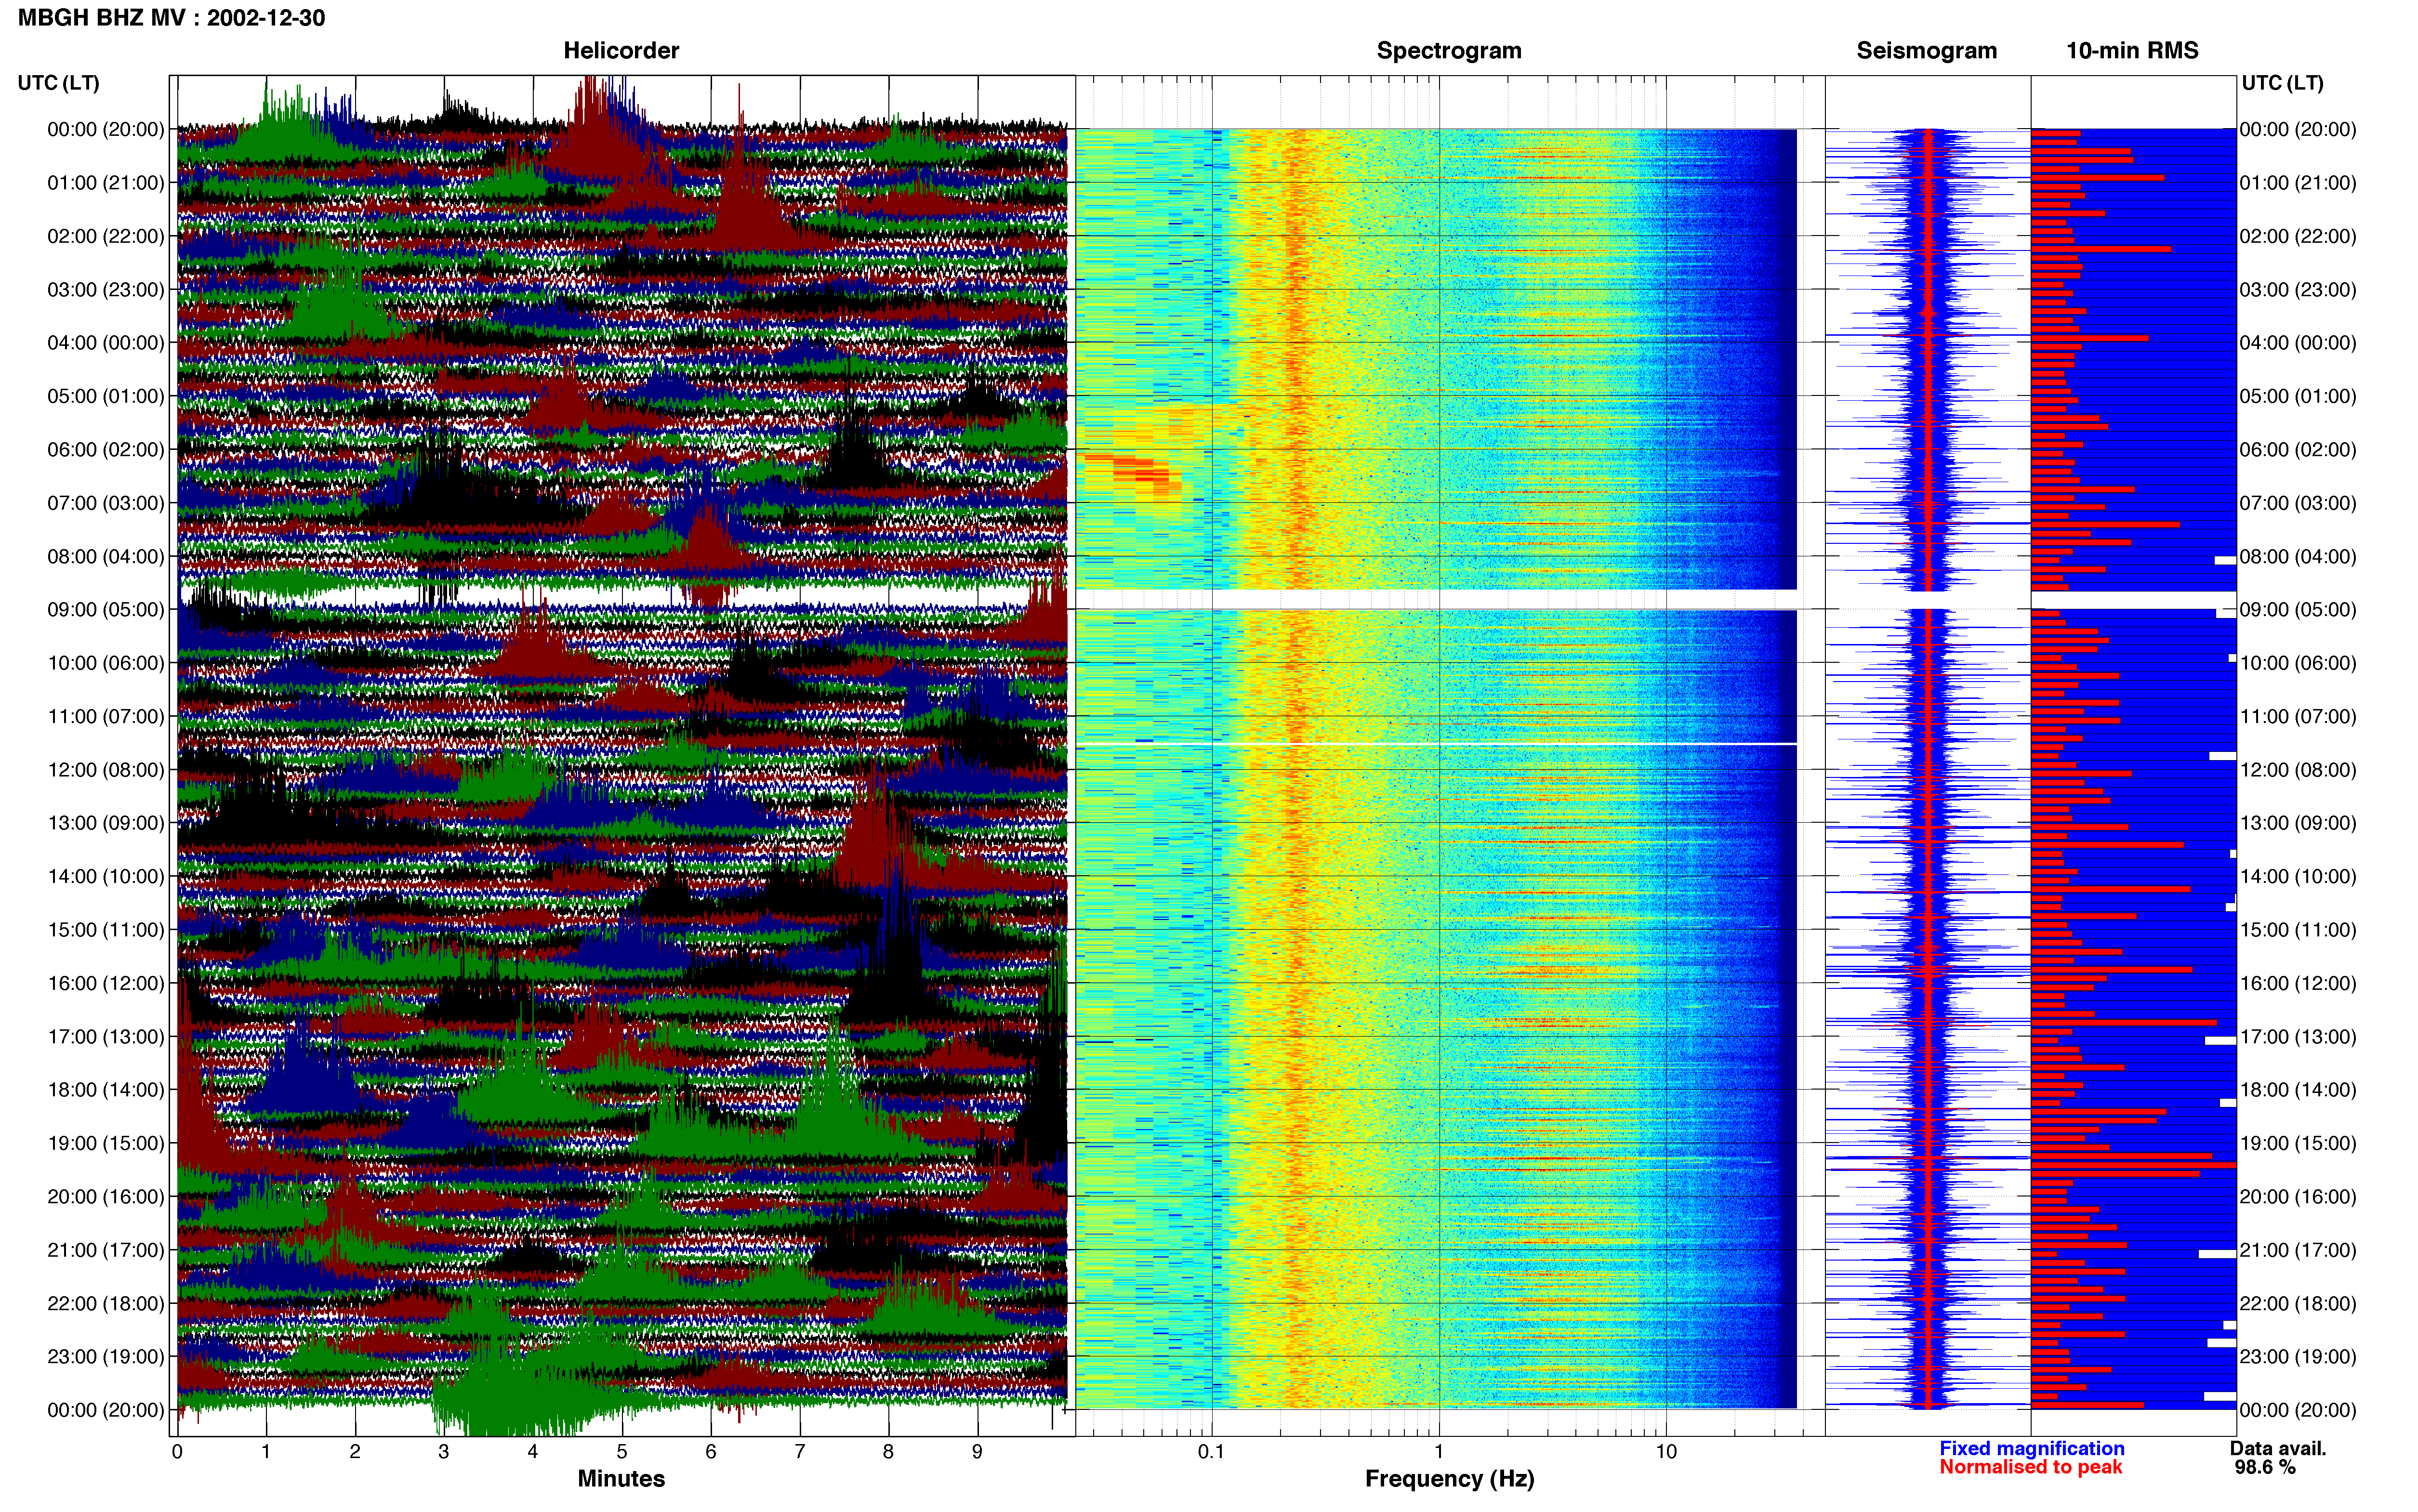Click the '10' frequency tick label
The image size is (2418, 1512).
click(x=1666, y=1451)
